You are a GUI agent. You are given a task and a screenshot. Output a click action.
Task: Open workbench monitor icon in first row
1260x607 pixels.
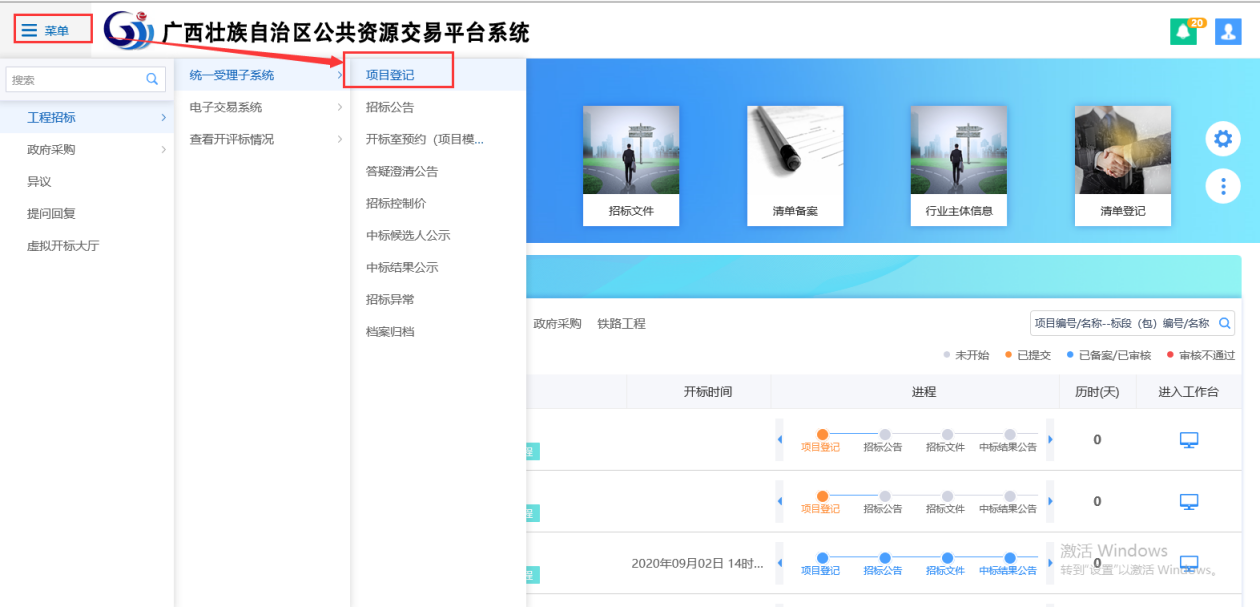[1189, 440]
